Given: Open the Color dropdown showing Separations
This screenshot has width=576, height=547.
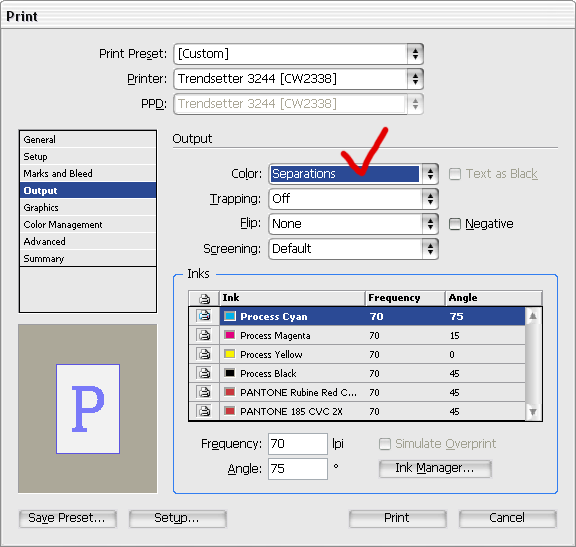Looking at the screenshot, I should point(353,174).
